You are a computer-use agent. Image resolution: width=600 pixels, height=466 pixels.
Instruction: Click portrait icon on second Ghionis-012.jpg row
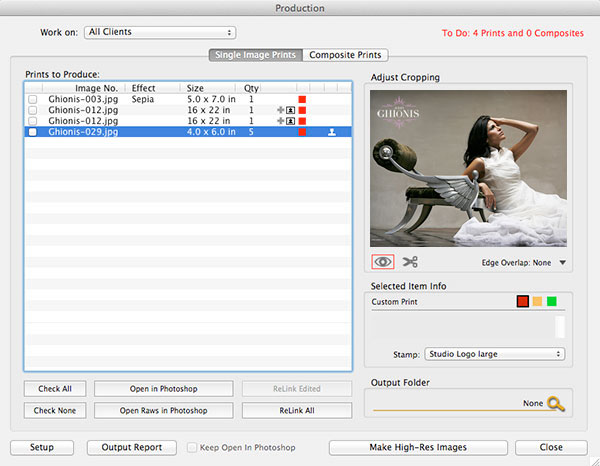click(291, 120)
